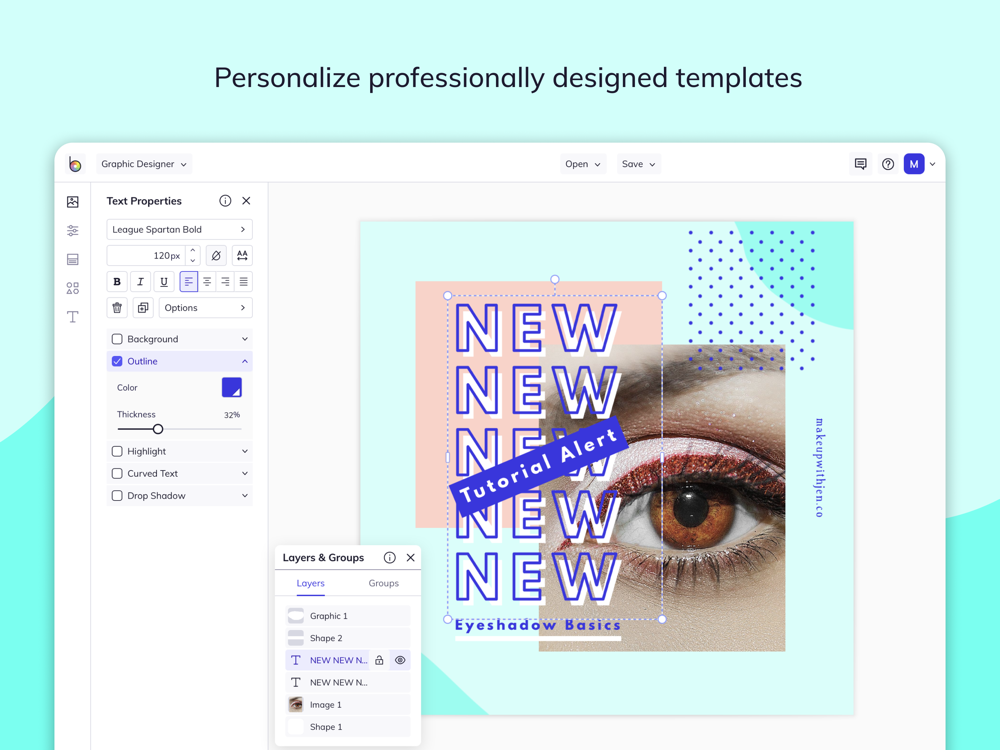The image size is (1000, 750).
Task: Select the Image 1 layer
Action: click(x=348, y=705)
